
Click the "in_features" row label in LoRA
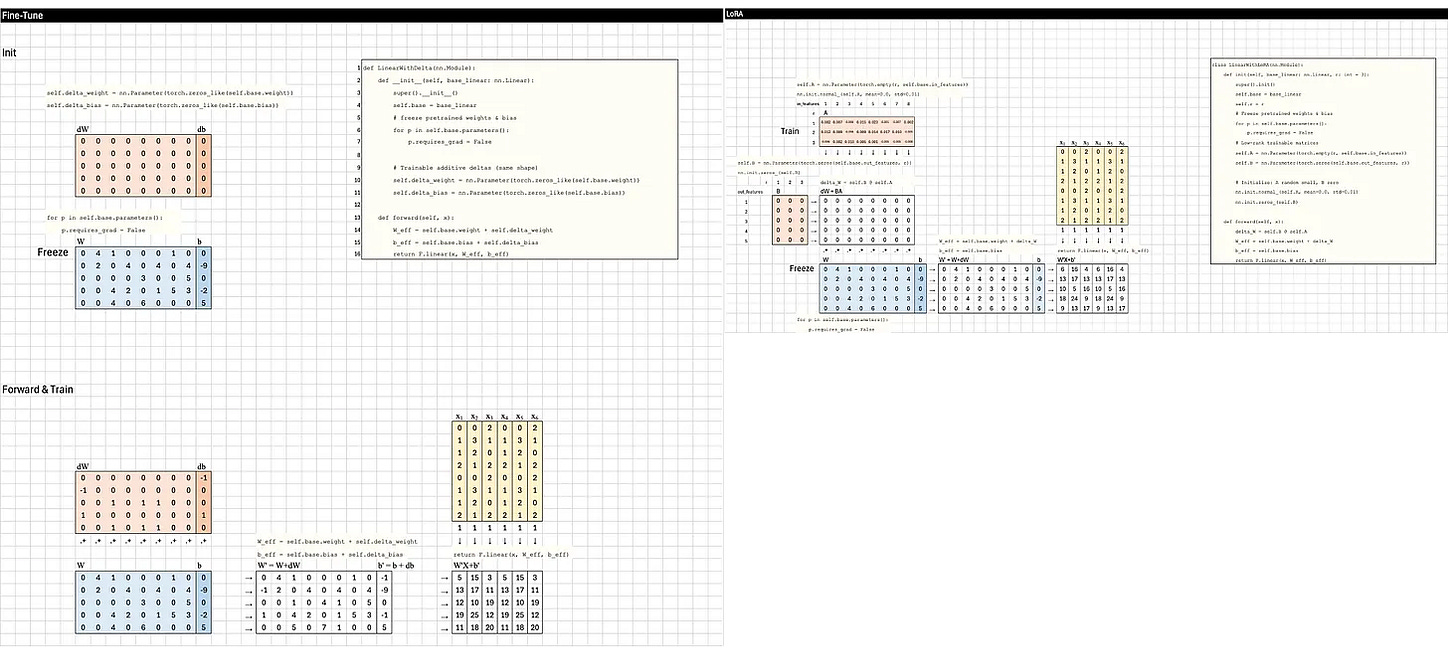pos(806,103)
